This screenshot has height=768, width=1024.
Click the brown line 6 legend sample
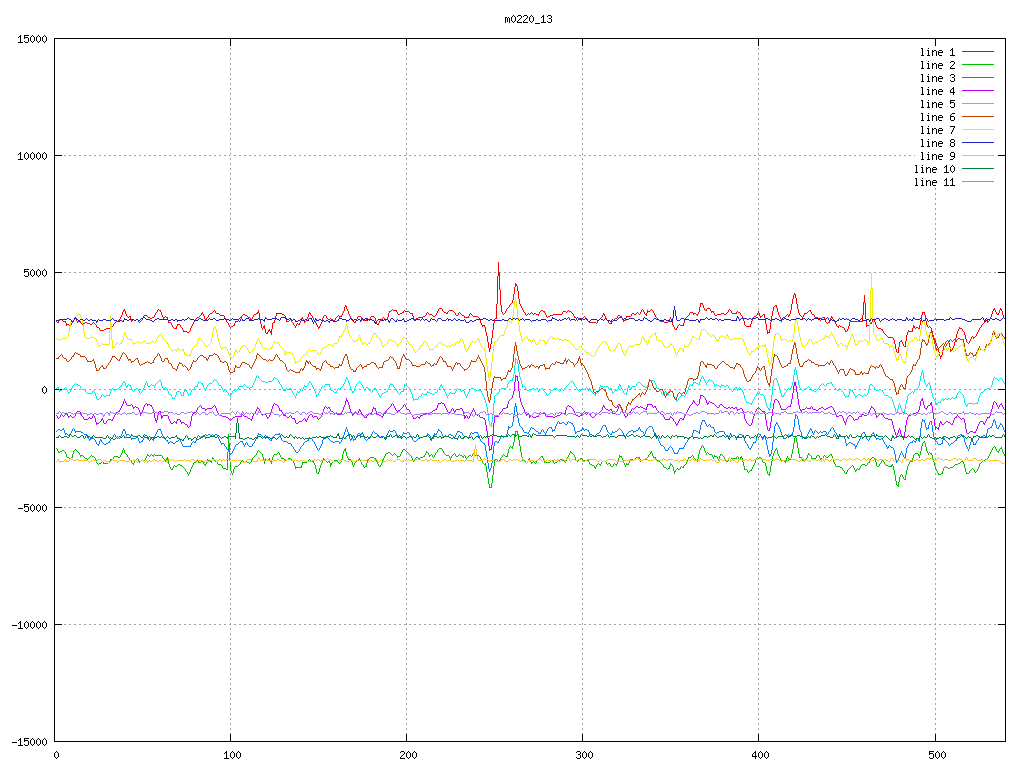coord(978,117)
